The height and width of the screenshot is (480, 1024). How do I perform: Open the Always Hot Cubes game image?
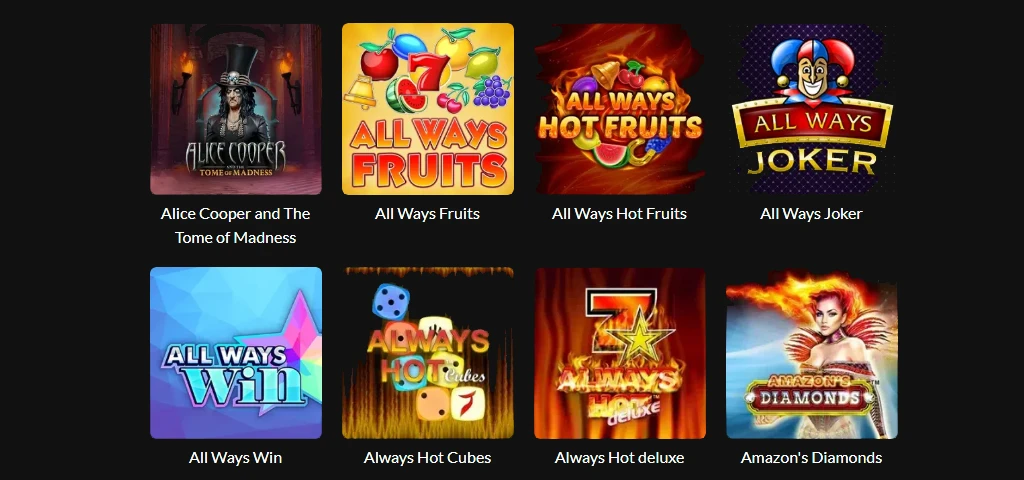tap(428, 353)
